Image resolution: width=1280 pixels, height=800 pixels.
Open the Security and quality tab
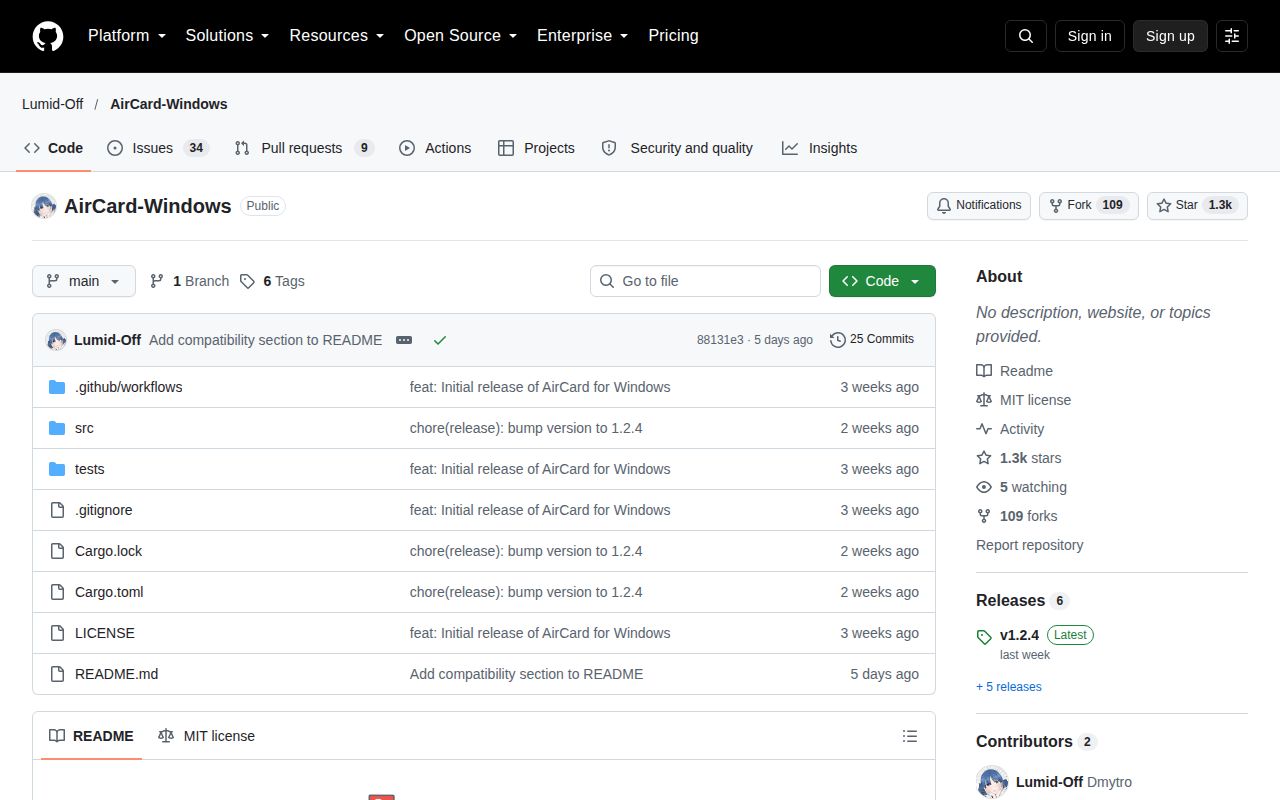677,148
